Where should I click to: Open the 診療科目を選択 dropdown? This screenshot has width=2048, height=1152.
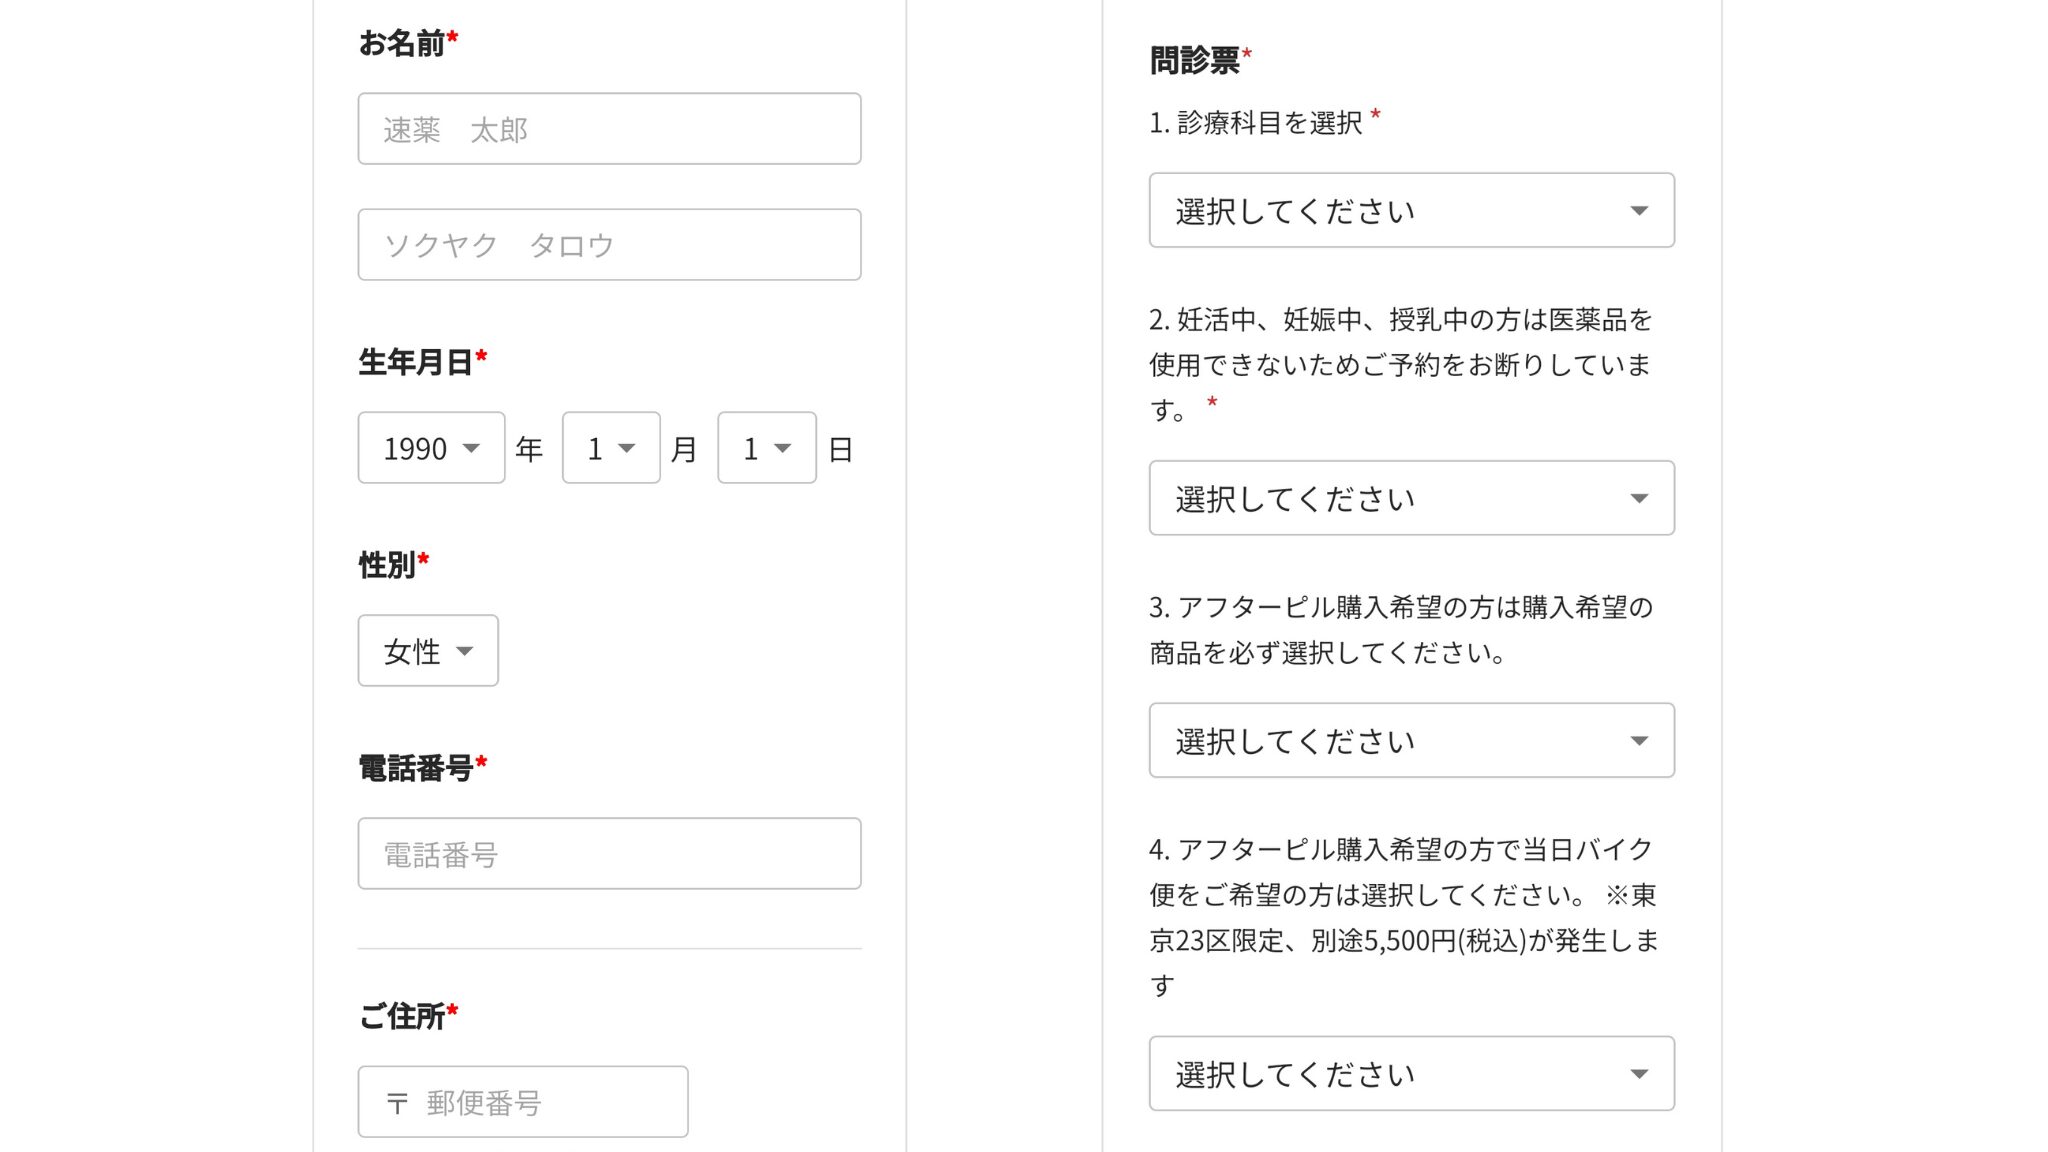coord(1411,210)
